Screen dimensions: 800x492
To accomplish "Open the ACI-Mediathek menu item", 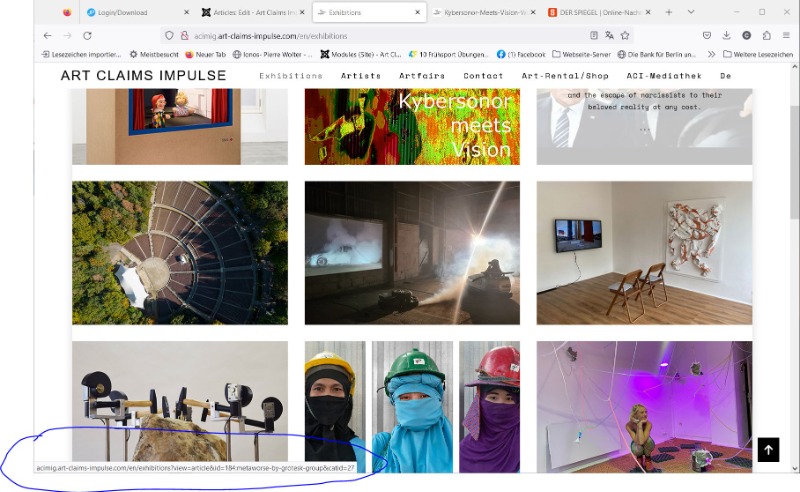I will coord(664,76).
